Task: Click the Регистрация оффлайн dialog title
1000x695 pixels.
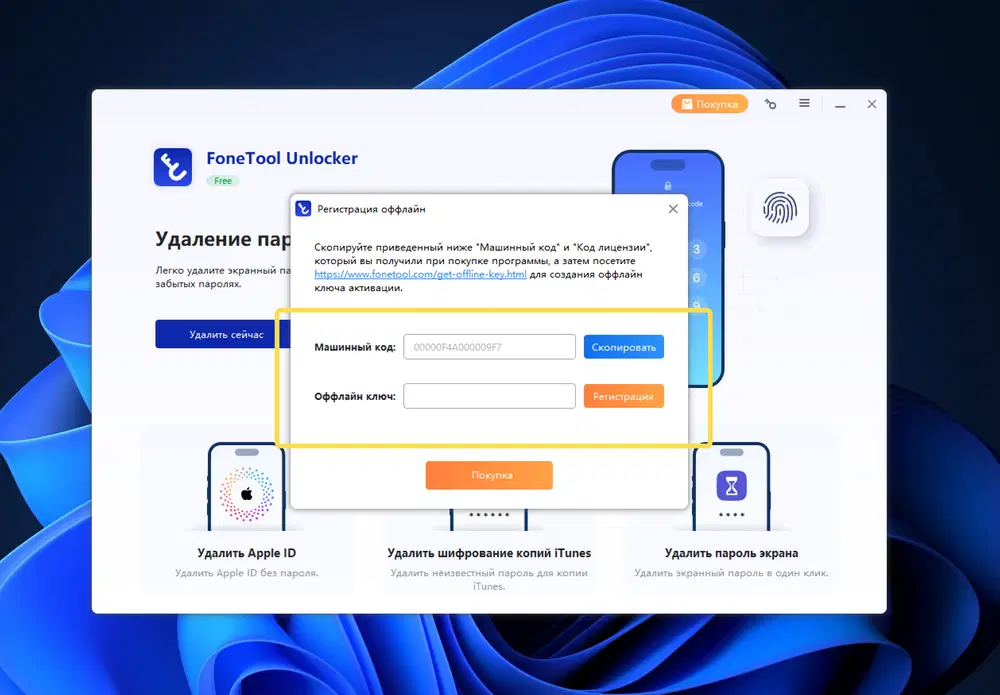Action: [x=371, y=209]
